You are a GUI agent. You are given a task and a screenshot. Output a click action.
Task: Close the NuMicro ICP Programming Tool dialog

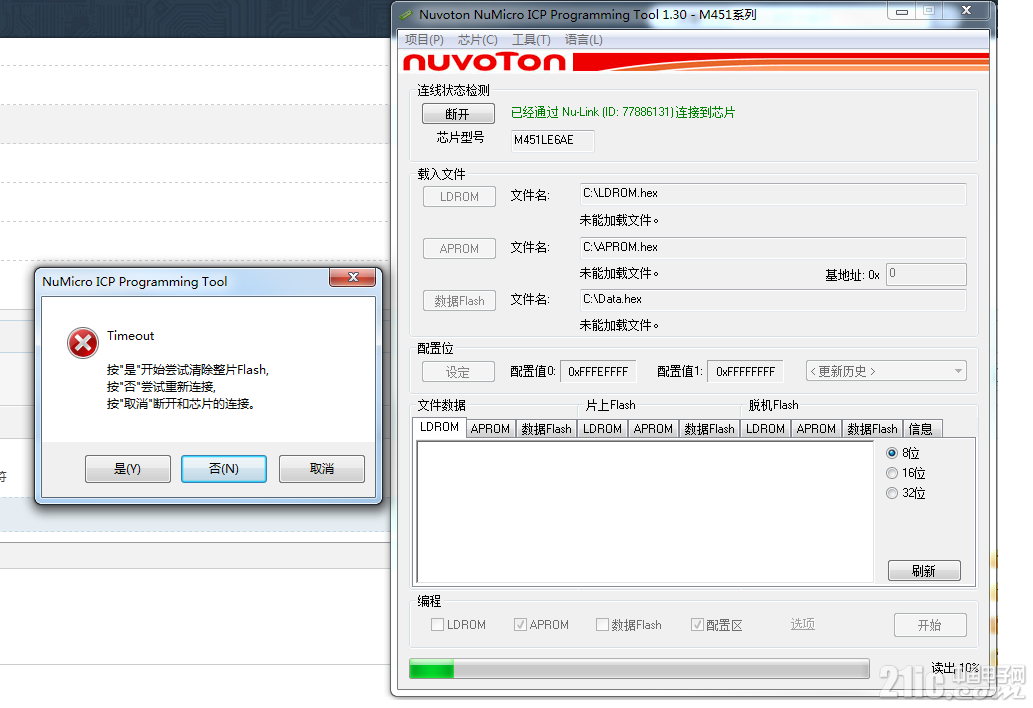pos(353,277)
